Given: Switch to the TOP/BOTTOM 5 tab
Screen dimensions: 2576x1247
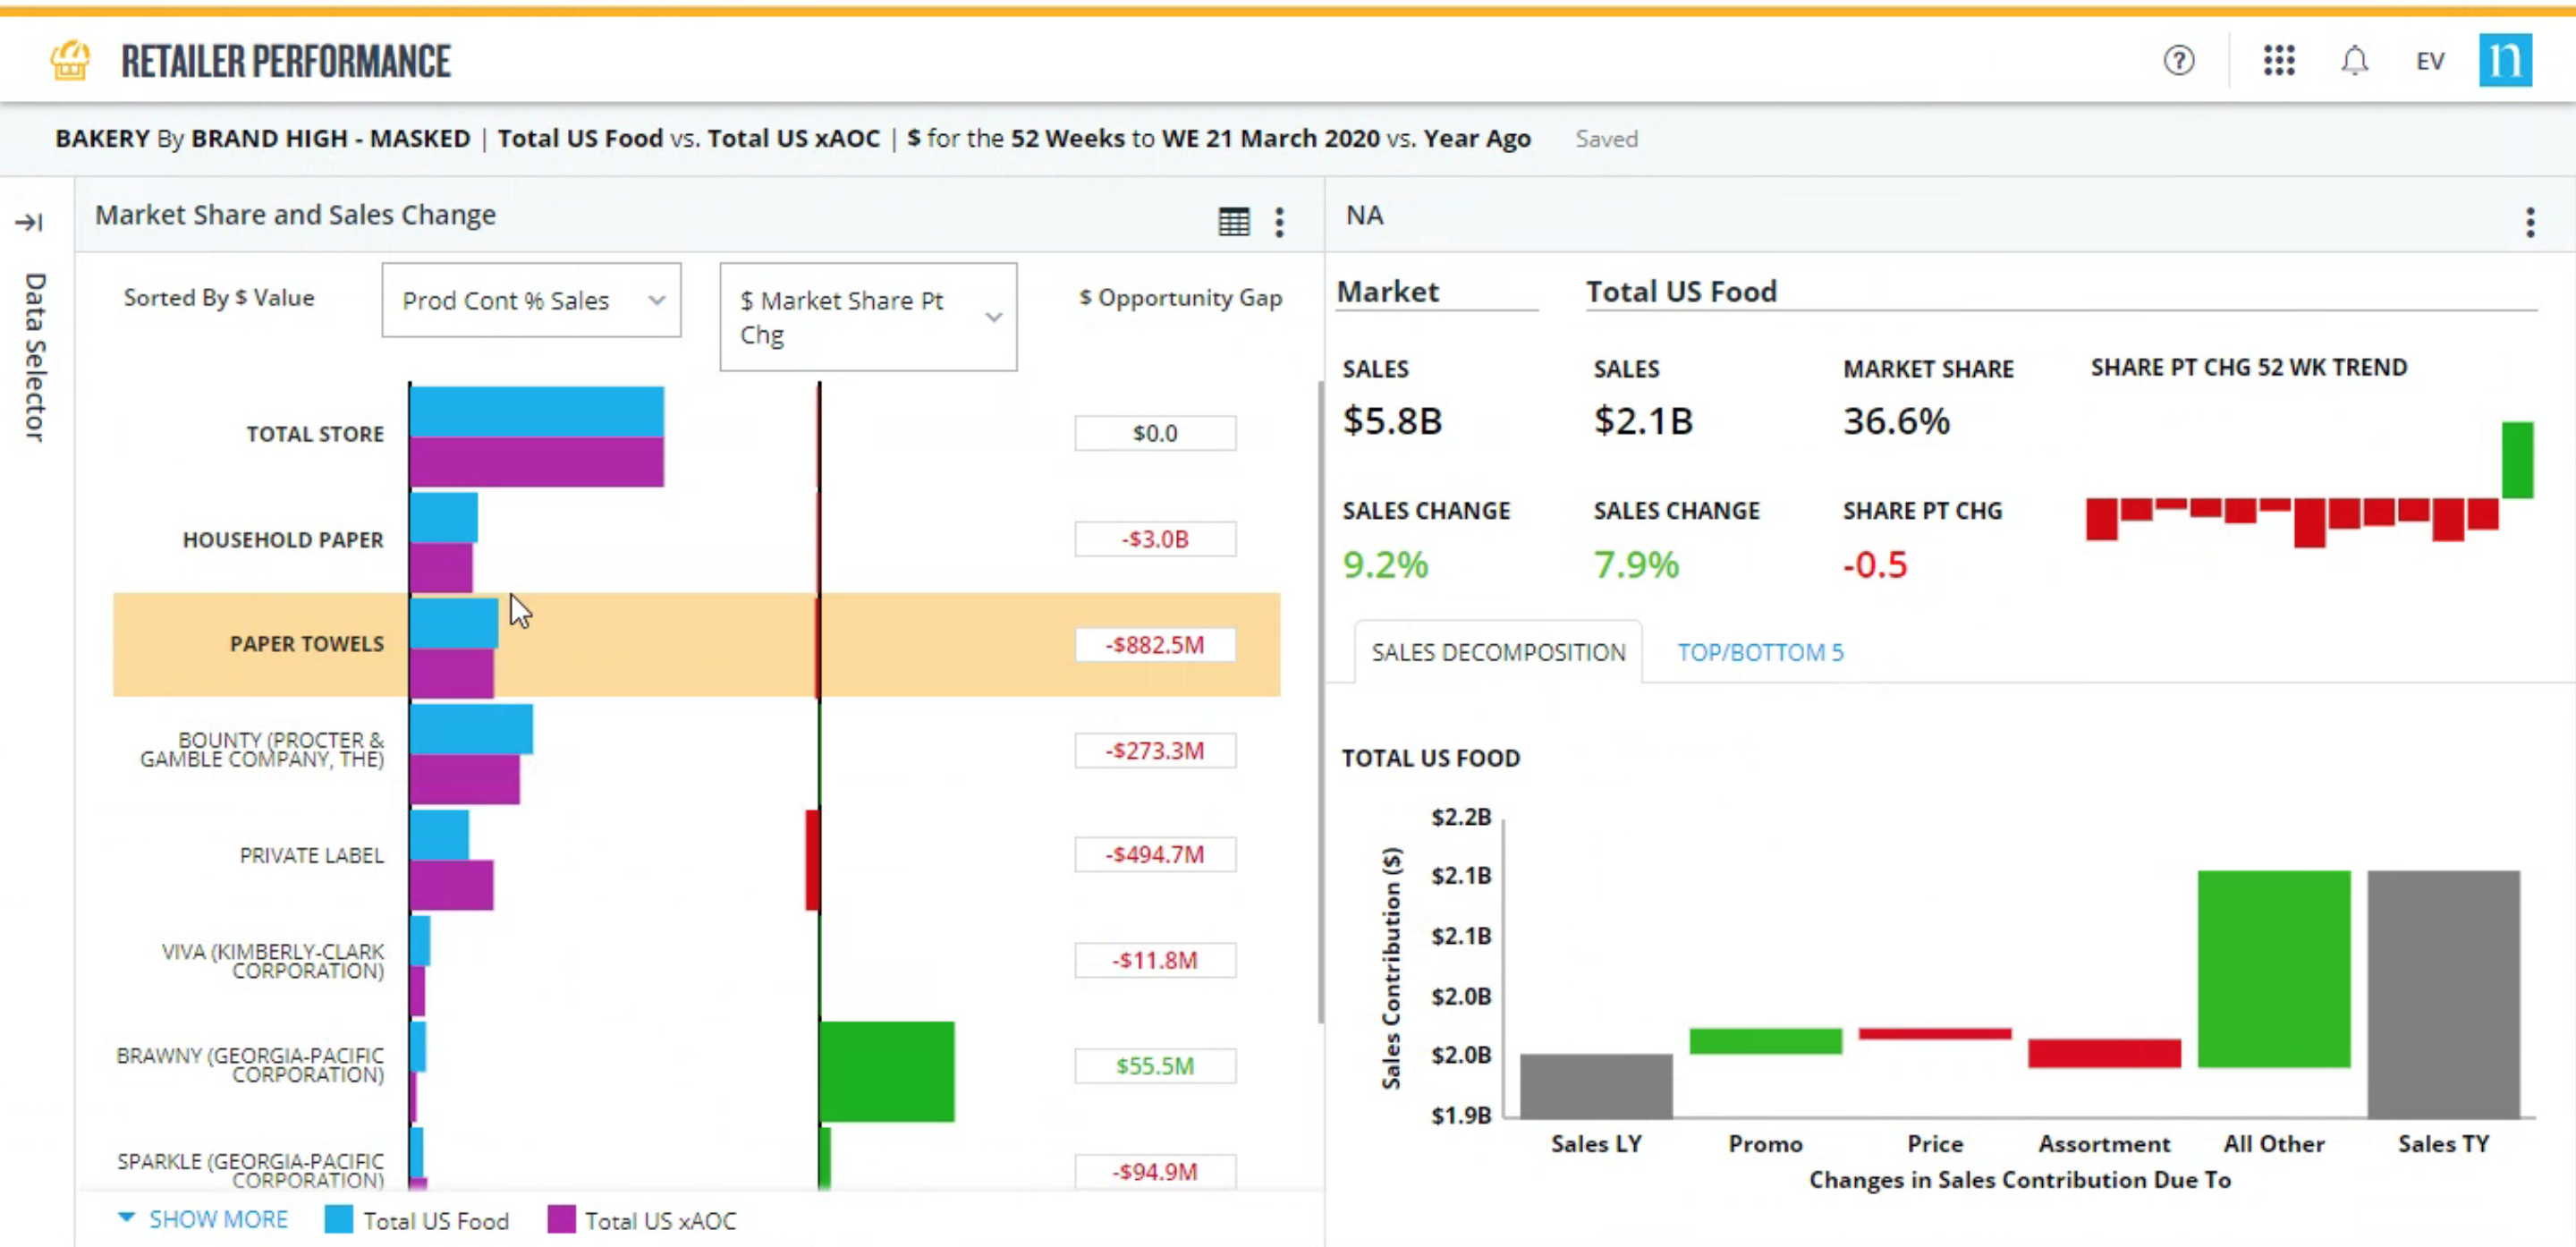Looking at the screenshot, I should (x=1760, y=652).
